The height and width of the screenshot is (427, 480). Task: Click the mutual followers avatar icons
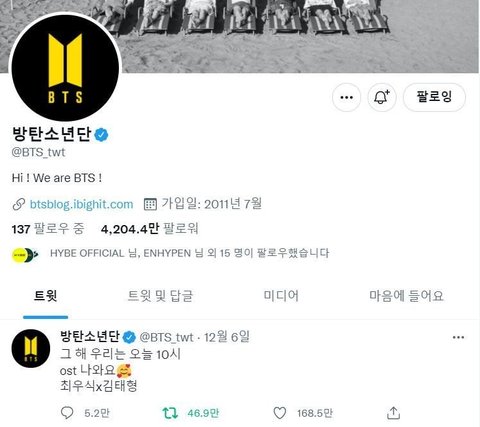coord(25,255)
